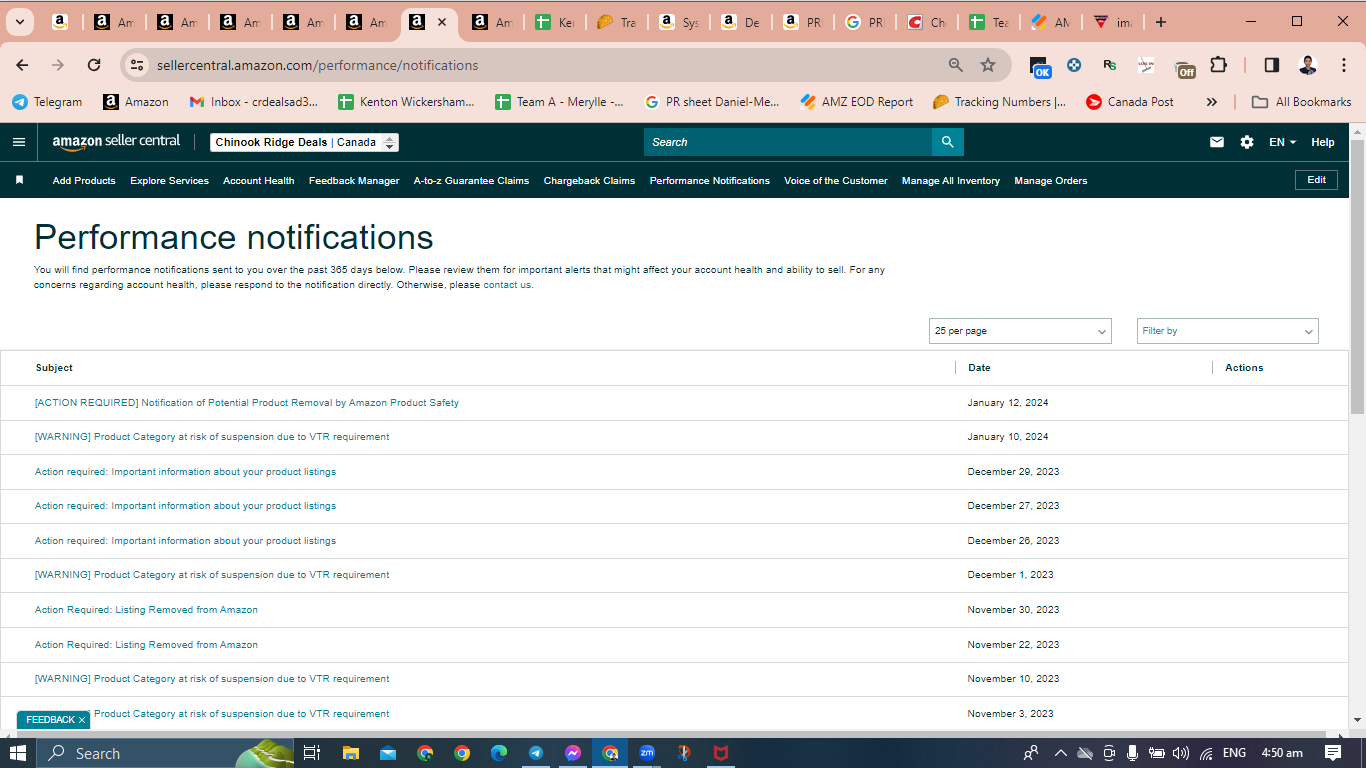Click the Edit button in the nav bar
Viewport: 1366px width, 768px height.
click(x=1316, y=180)
